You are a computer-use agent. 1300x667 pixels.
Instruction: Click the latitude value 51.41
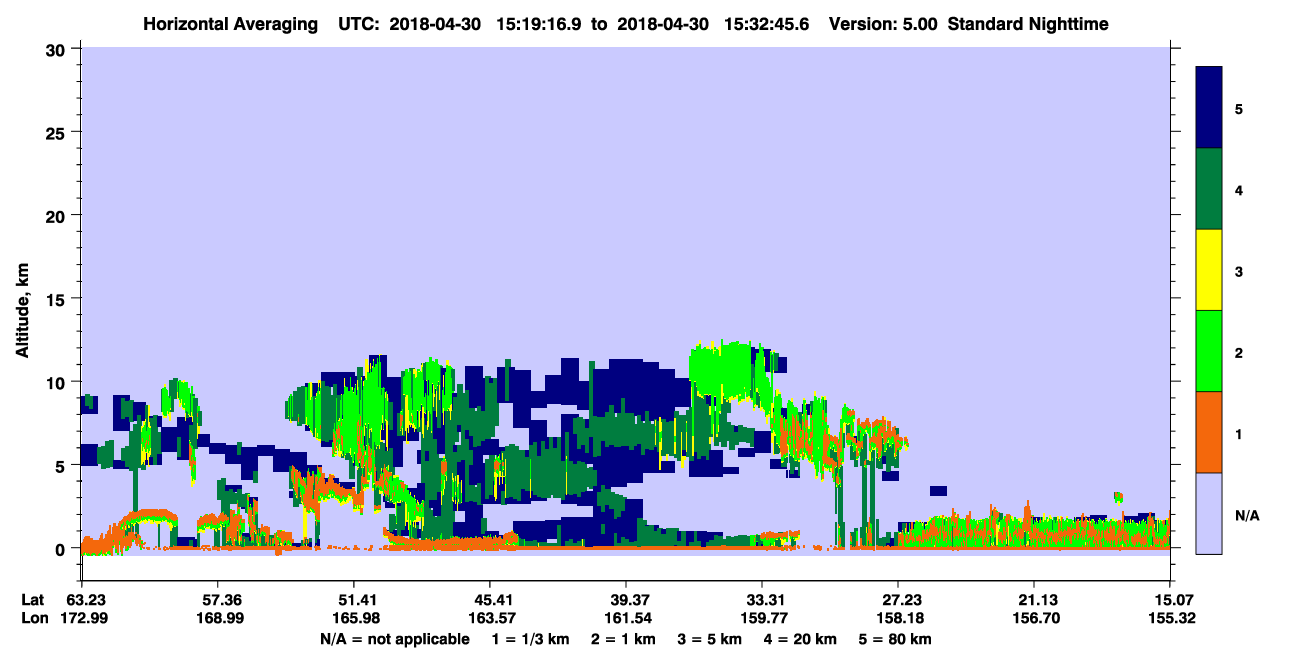353,600
